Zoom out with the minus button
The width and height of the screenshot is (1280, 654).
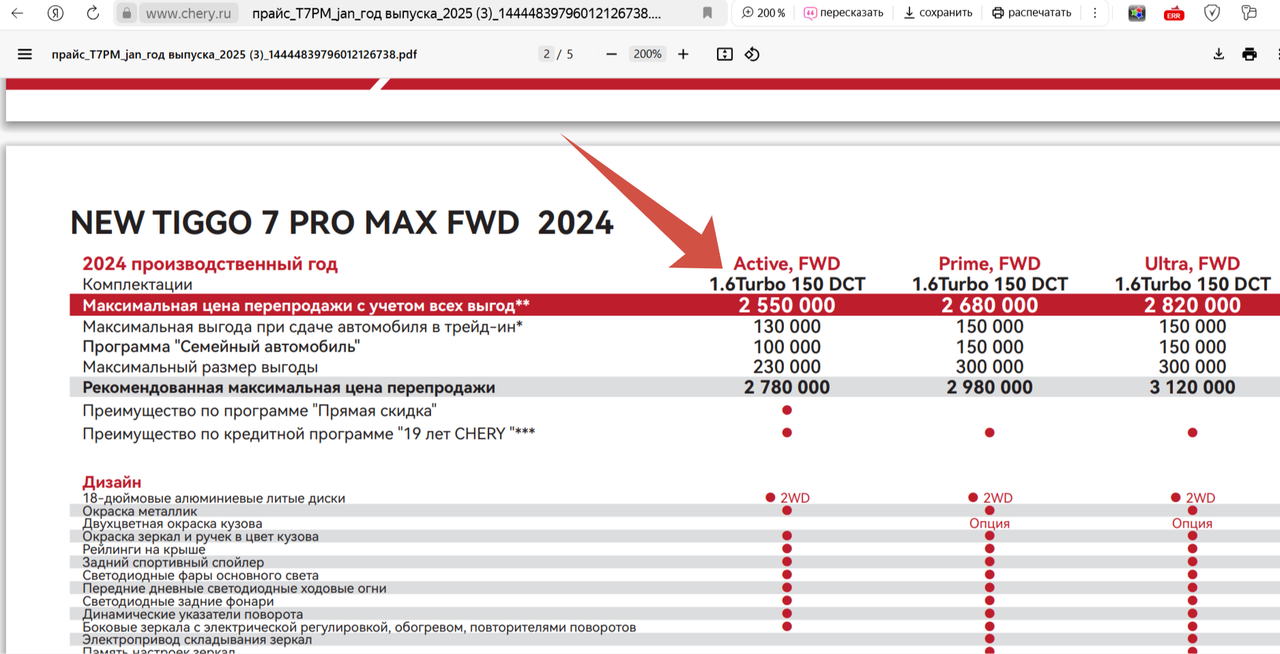tap(612, 54)
